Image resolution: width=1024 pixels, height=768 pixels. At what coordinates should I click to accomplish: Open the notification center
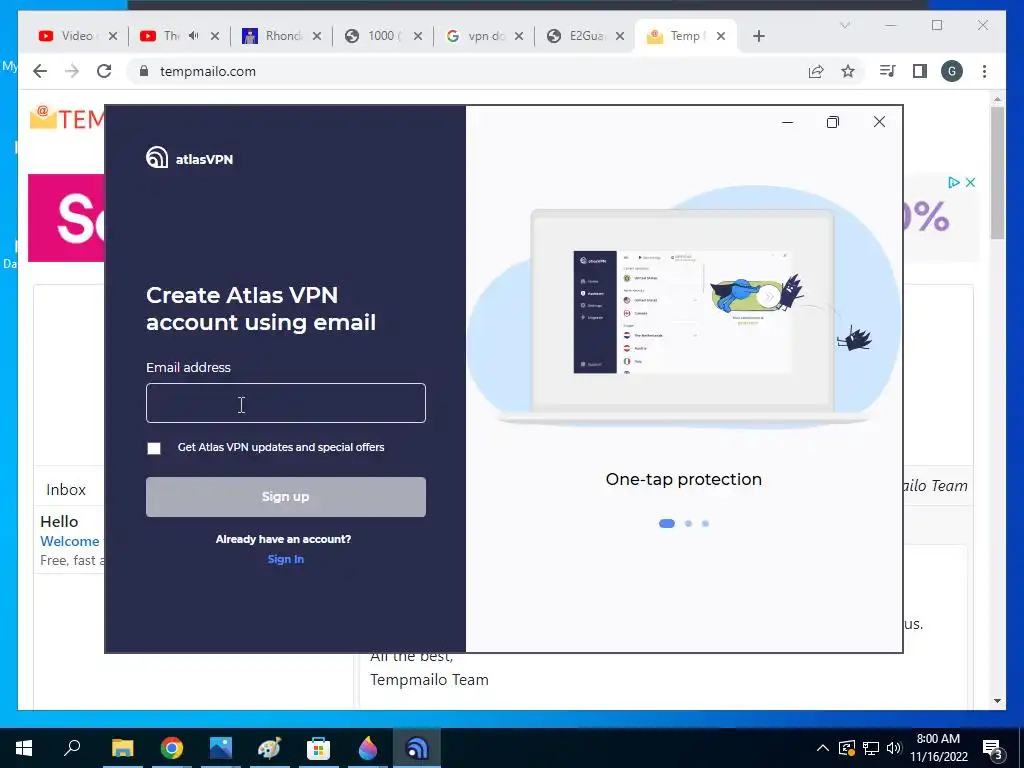[993, 748]
